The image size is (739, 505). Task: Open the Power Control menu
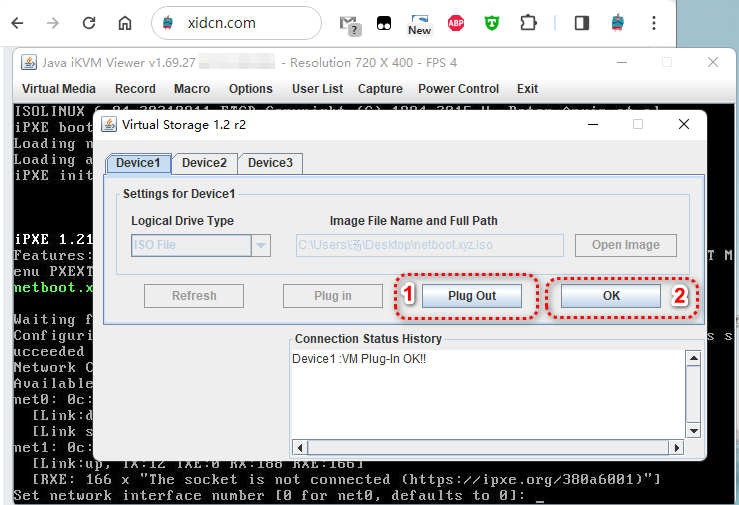tap(458, 89)
